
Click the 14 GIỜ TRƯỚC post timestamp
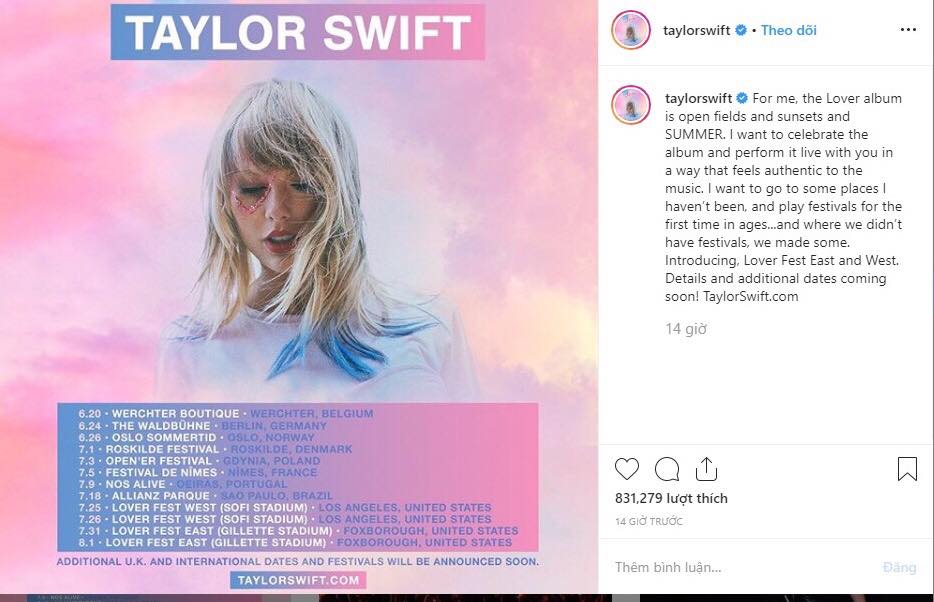point(649,522)
